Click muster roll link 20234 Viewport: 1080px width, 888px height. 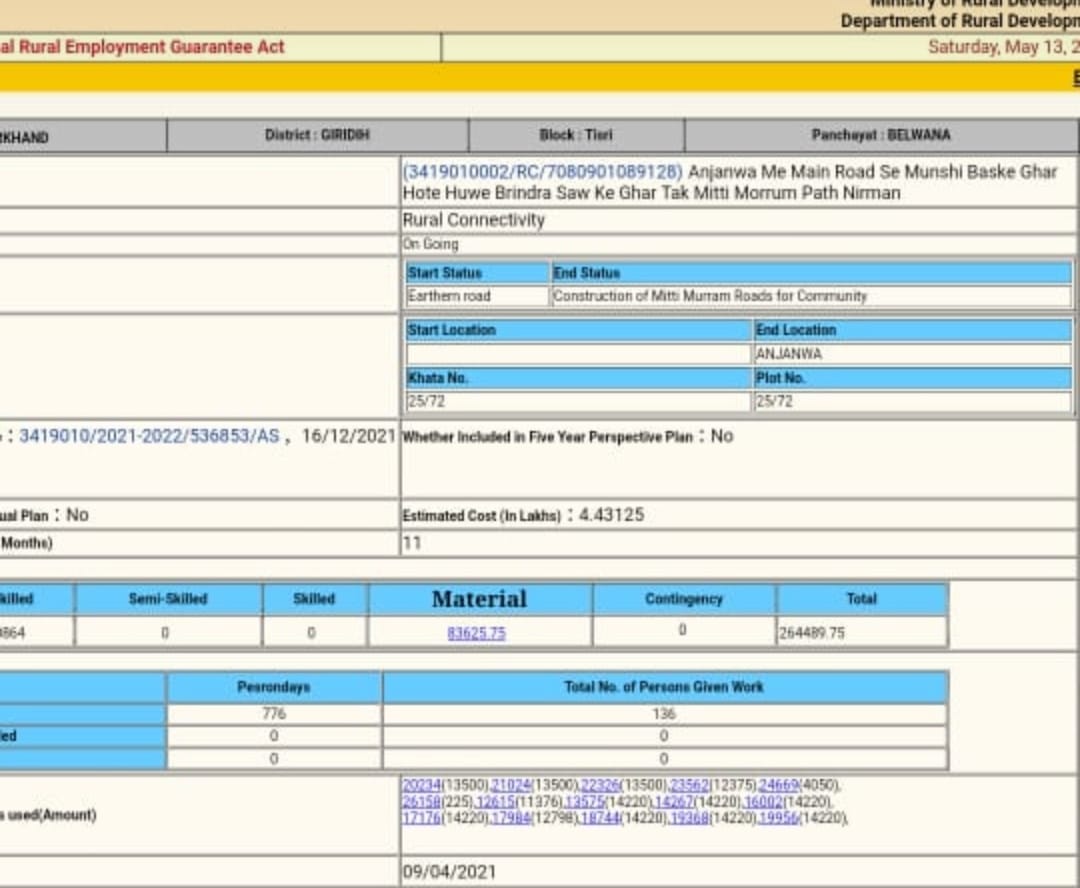(x=422, y=785)
